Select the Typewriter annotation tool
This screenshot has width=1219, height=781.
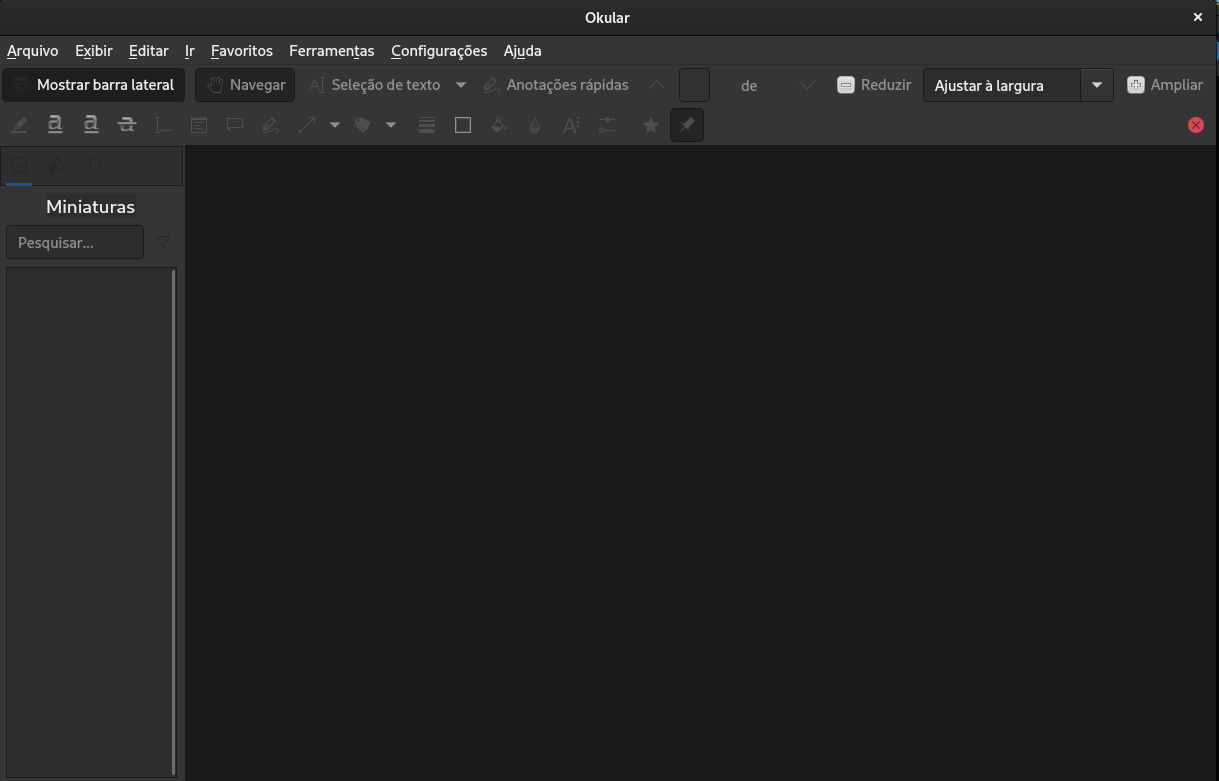163,125
